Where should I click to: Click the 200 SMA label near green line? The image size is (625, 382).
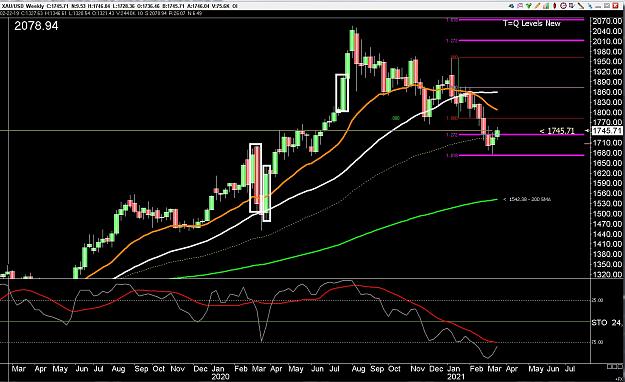pyautogui.click(x=527, y=199)
